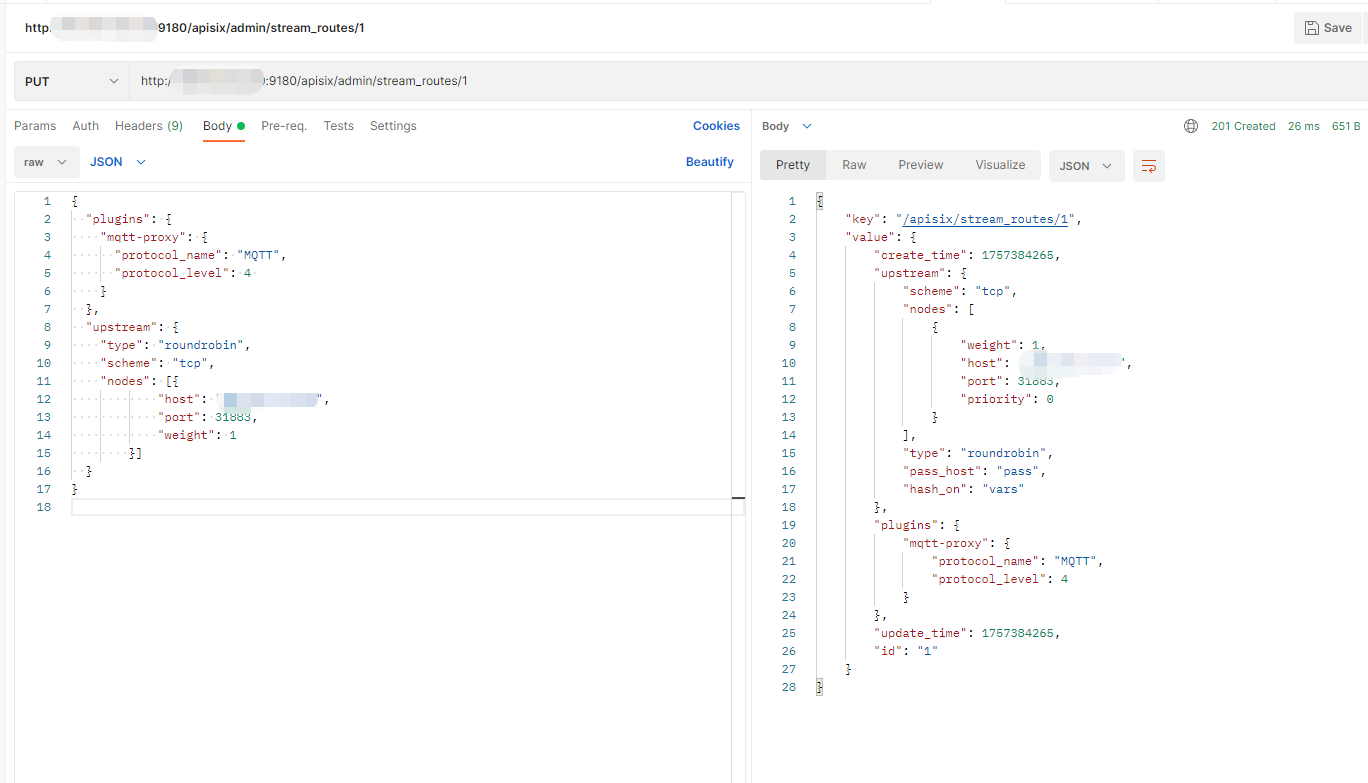Image resolution: width=1368 pixels, height=783 pixels.
Task: Open the PUT method dropdown
Action: (72, 81)
